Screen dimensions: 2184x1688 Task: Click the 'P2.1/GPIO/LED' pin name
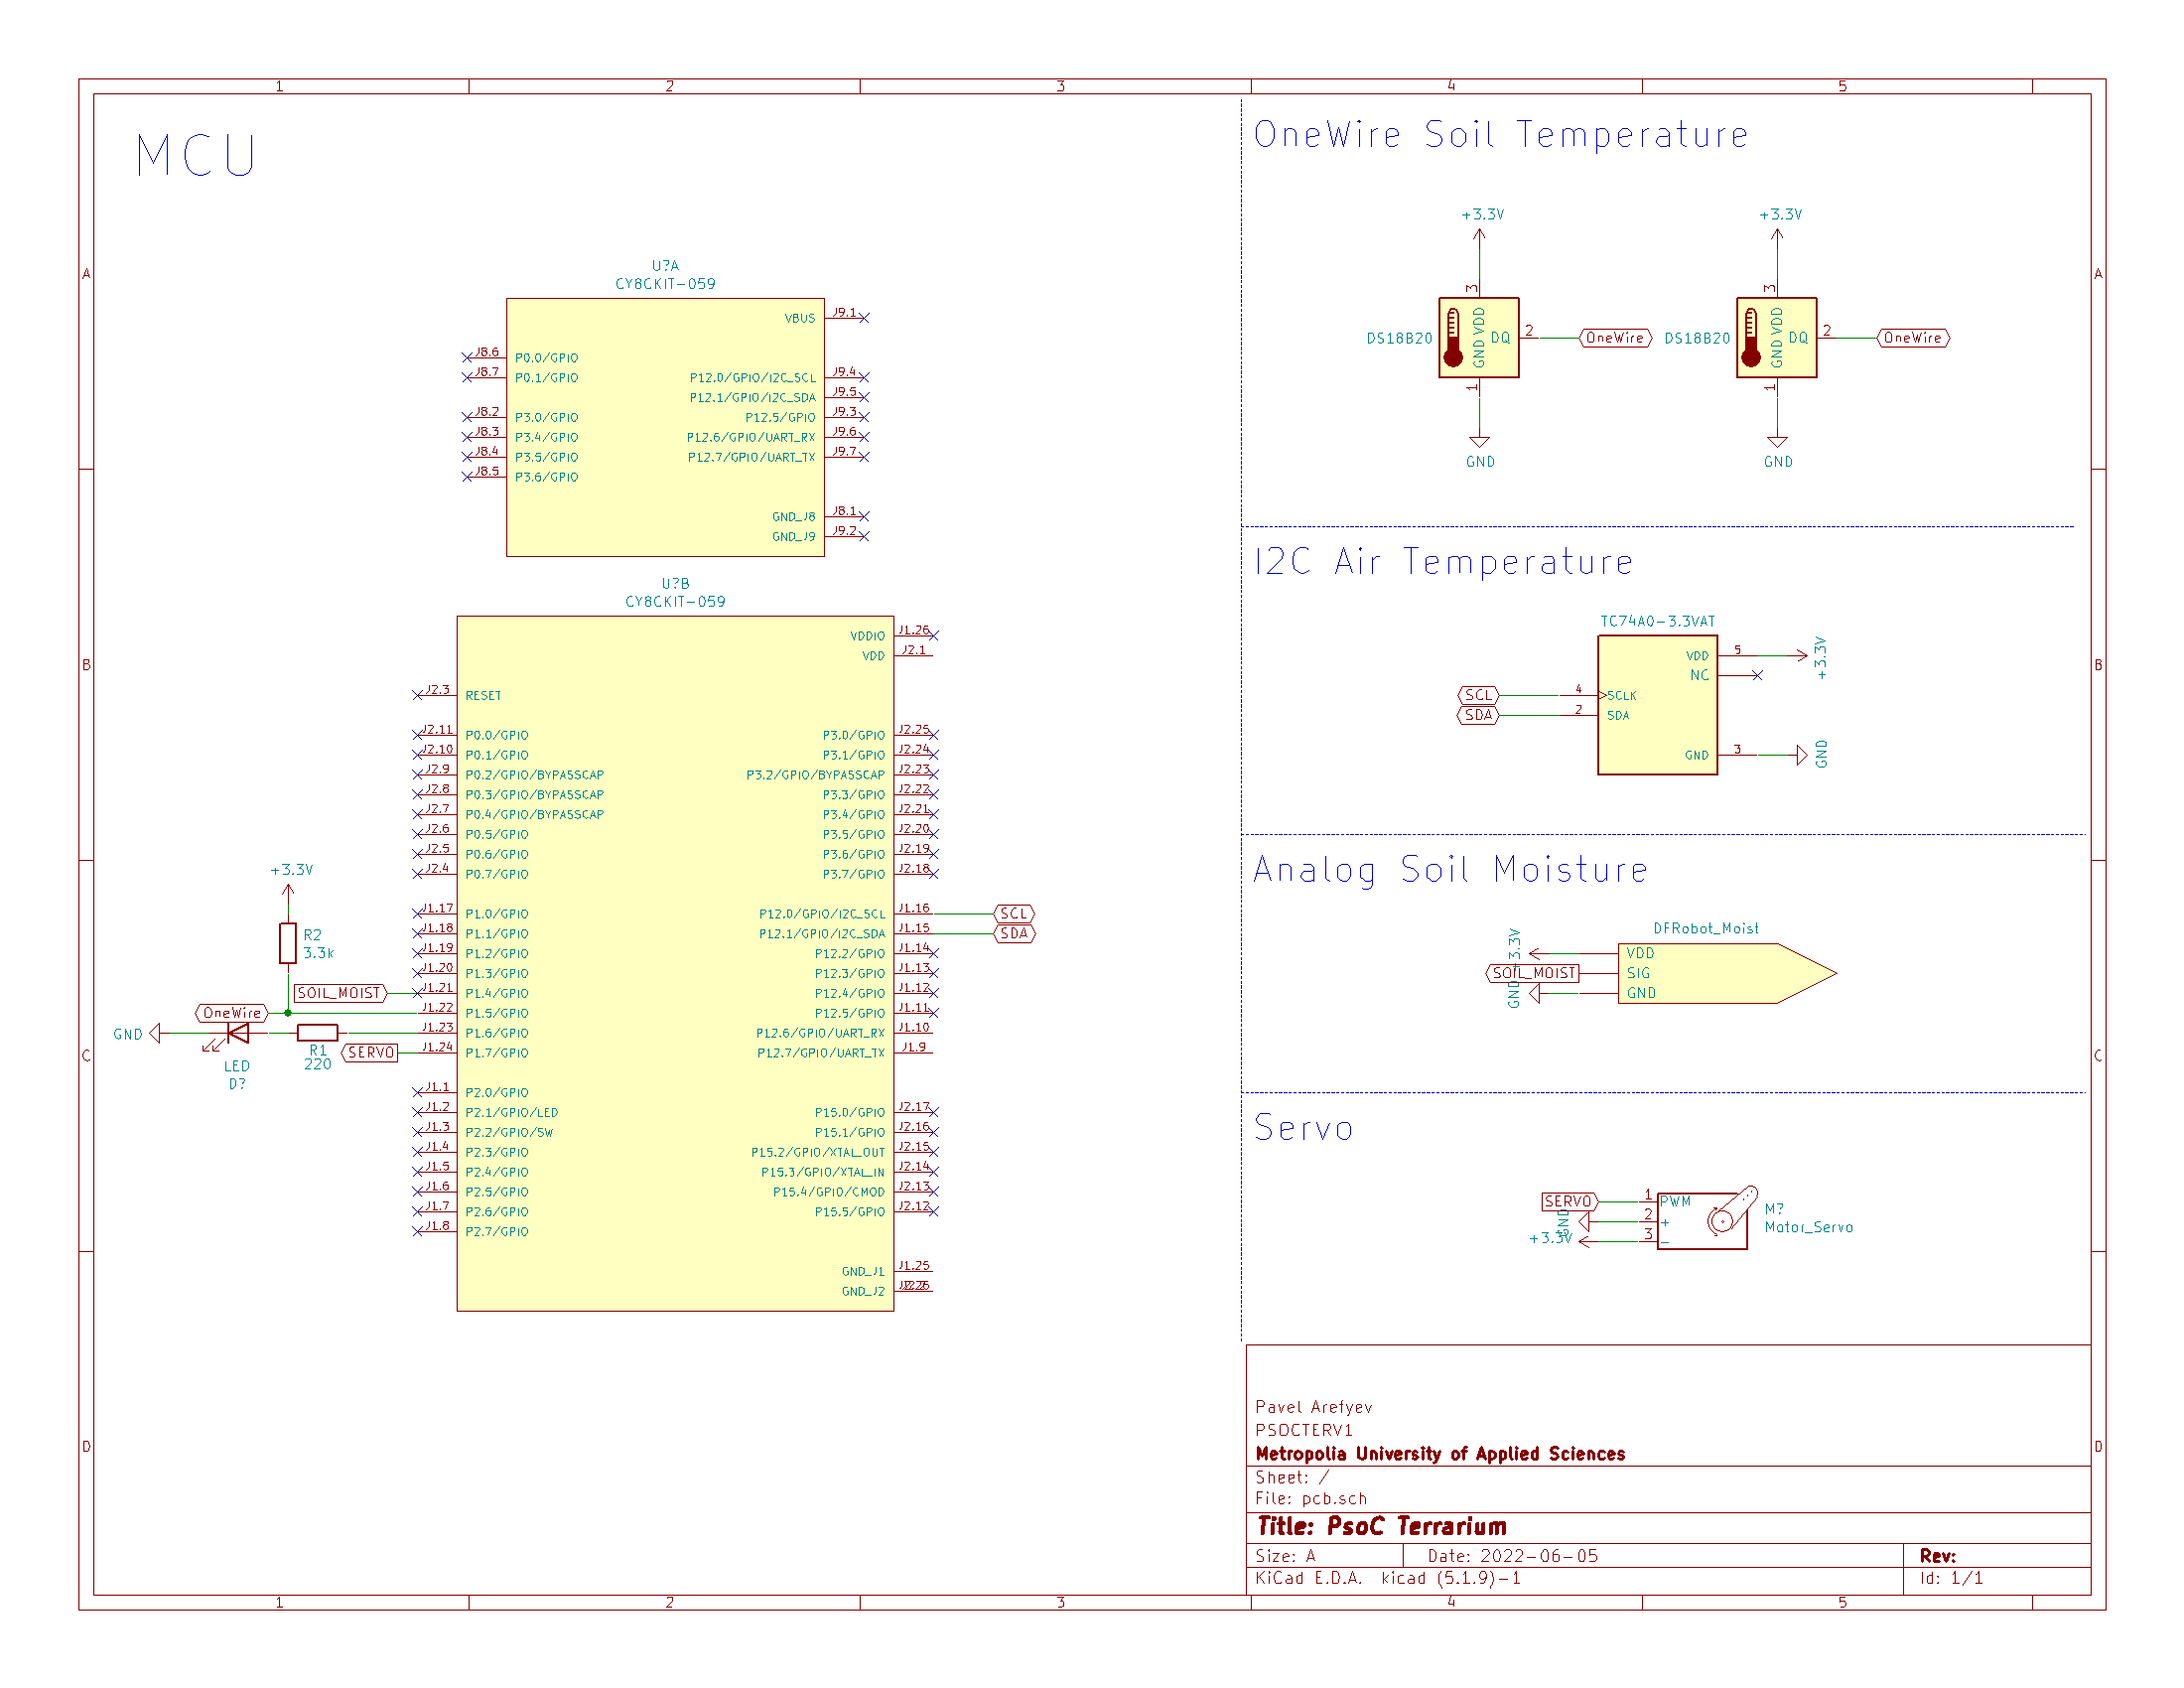click(x=511, y=1113)
